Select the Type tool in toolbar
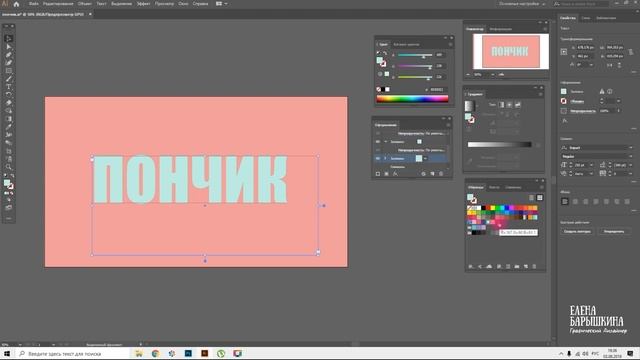Image resolution: width=640 pixels, height=360 pixels. [9, 87]
